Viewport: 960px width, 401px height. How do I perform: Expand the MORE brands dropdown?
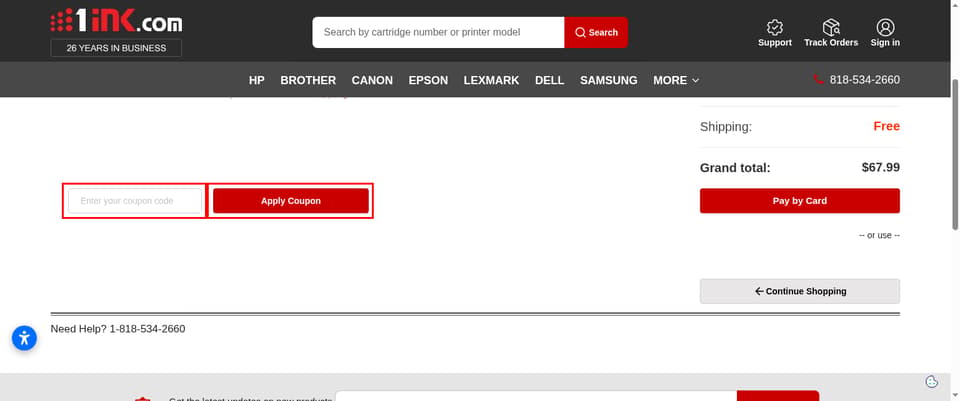tap(676, 80)
